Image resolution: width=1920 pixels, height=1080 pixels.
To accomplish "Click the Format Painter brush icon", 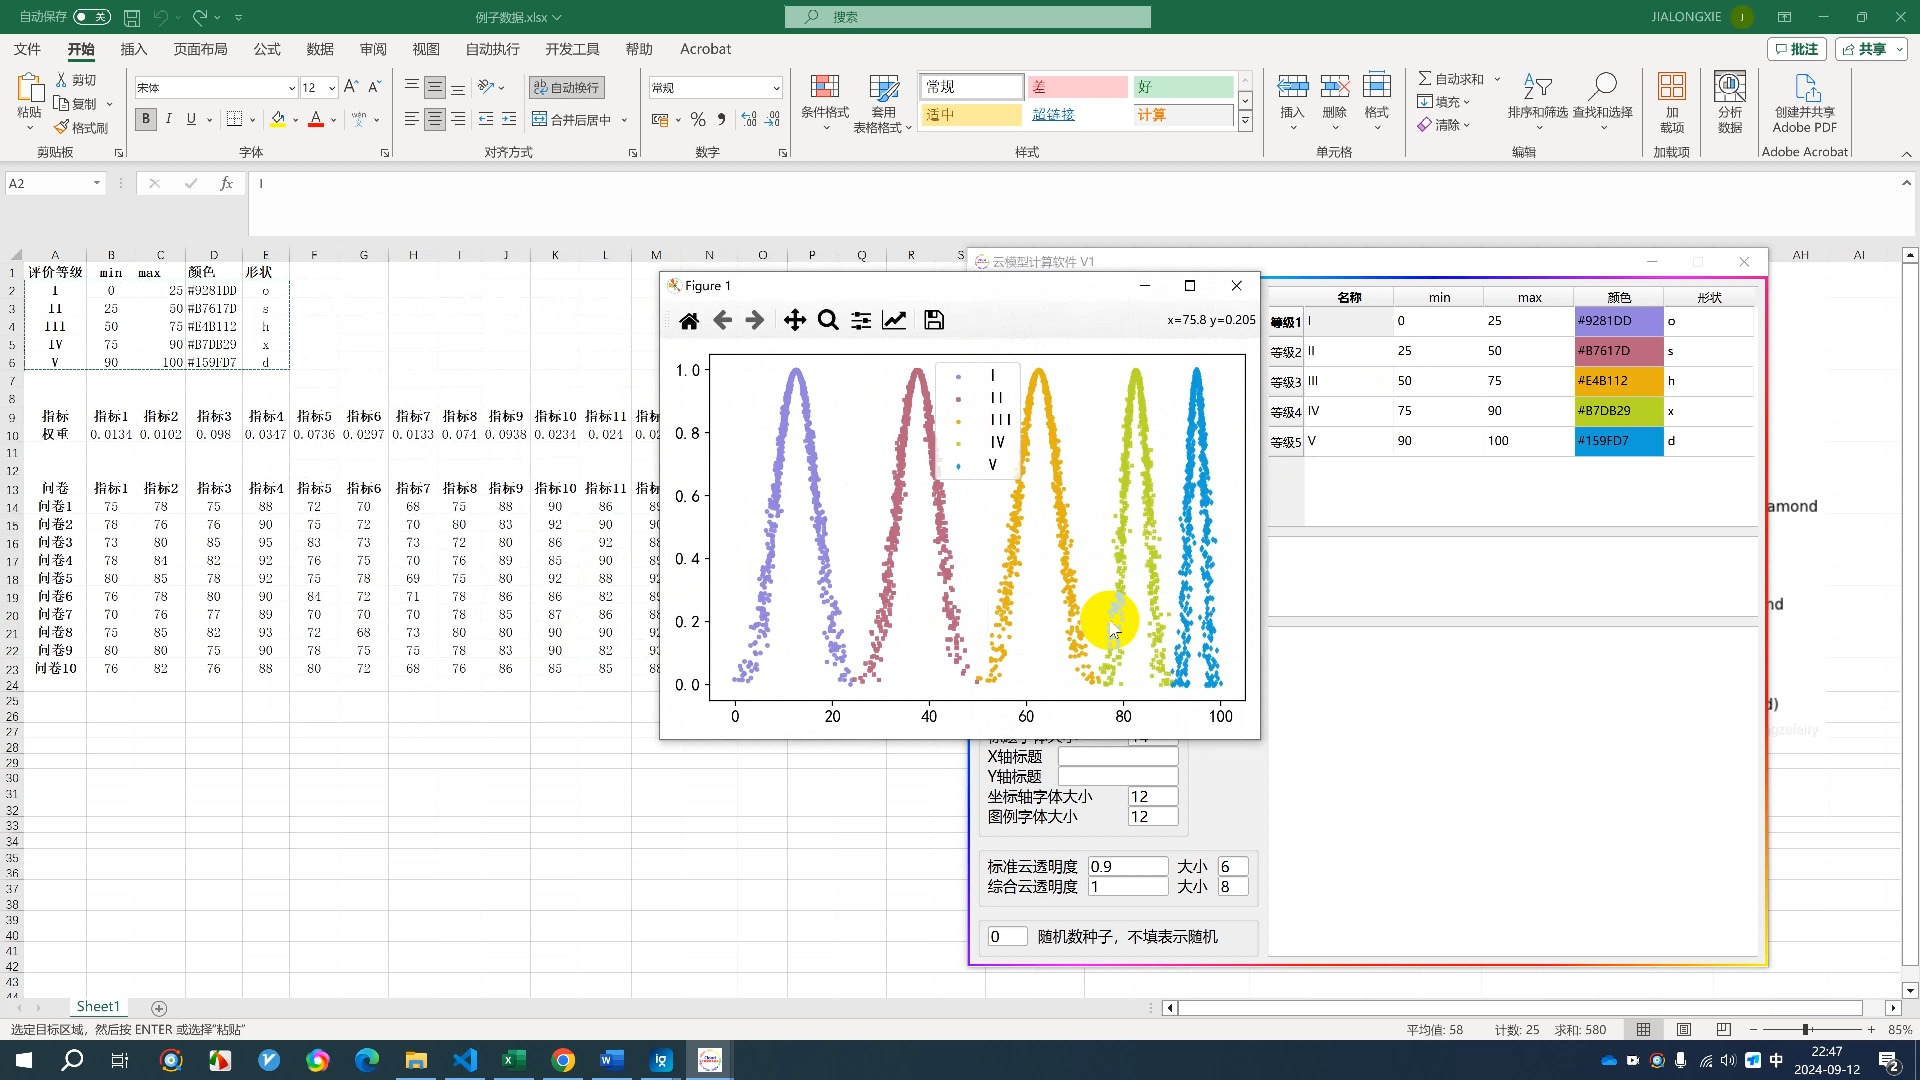I will pyautogui.click(x=81, y=128).
